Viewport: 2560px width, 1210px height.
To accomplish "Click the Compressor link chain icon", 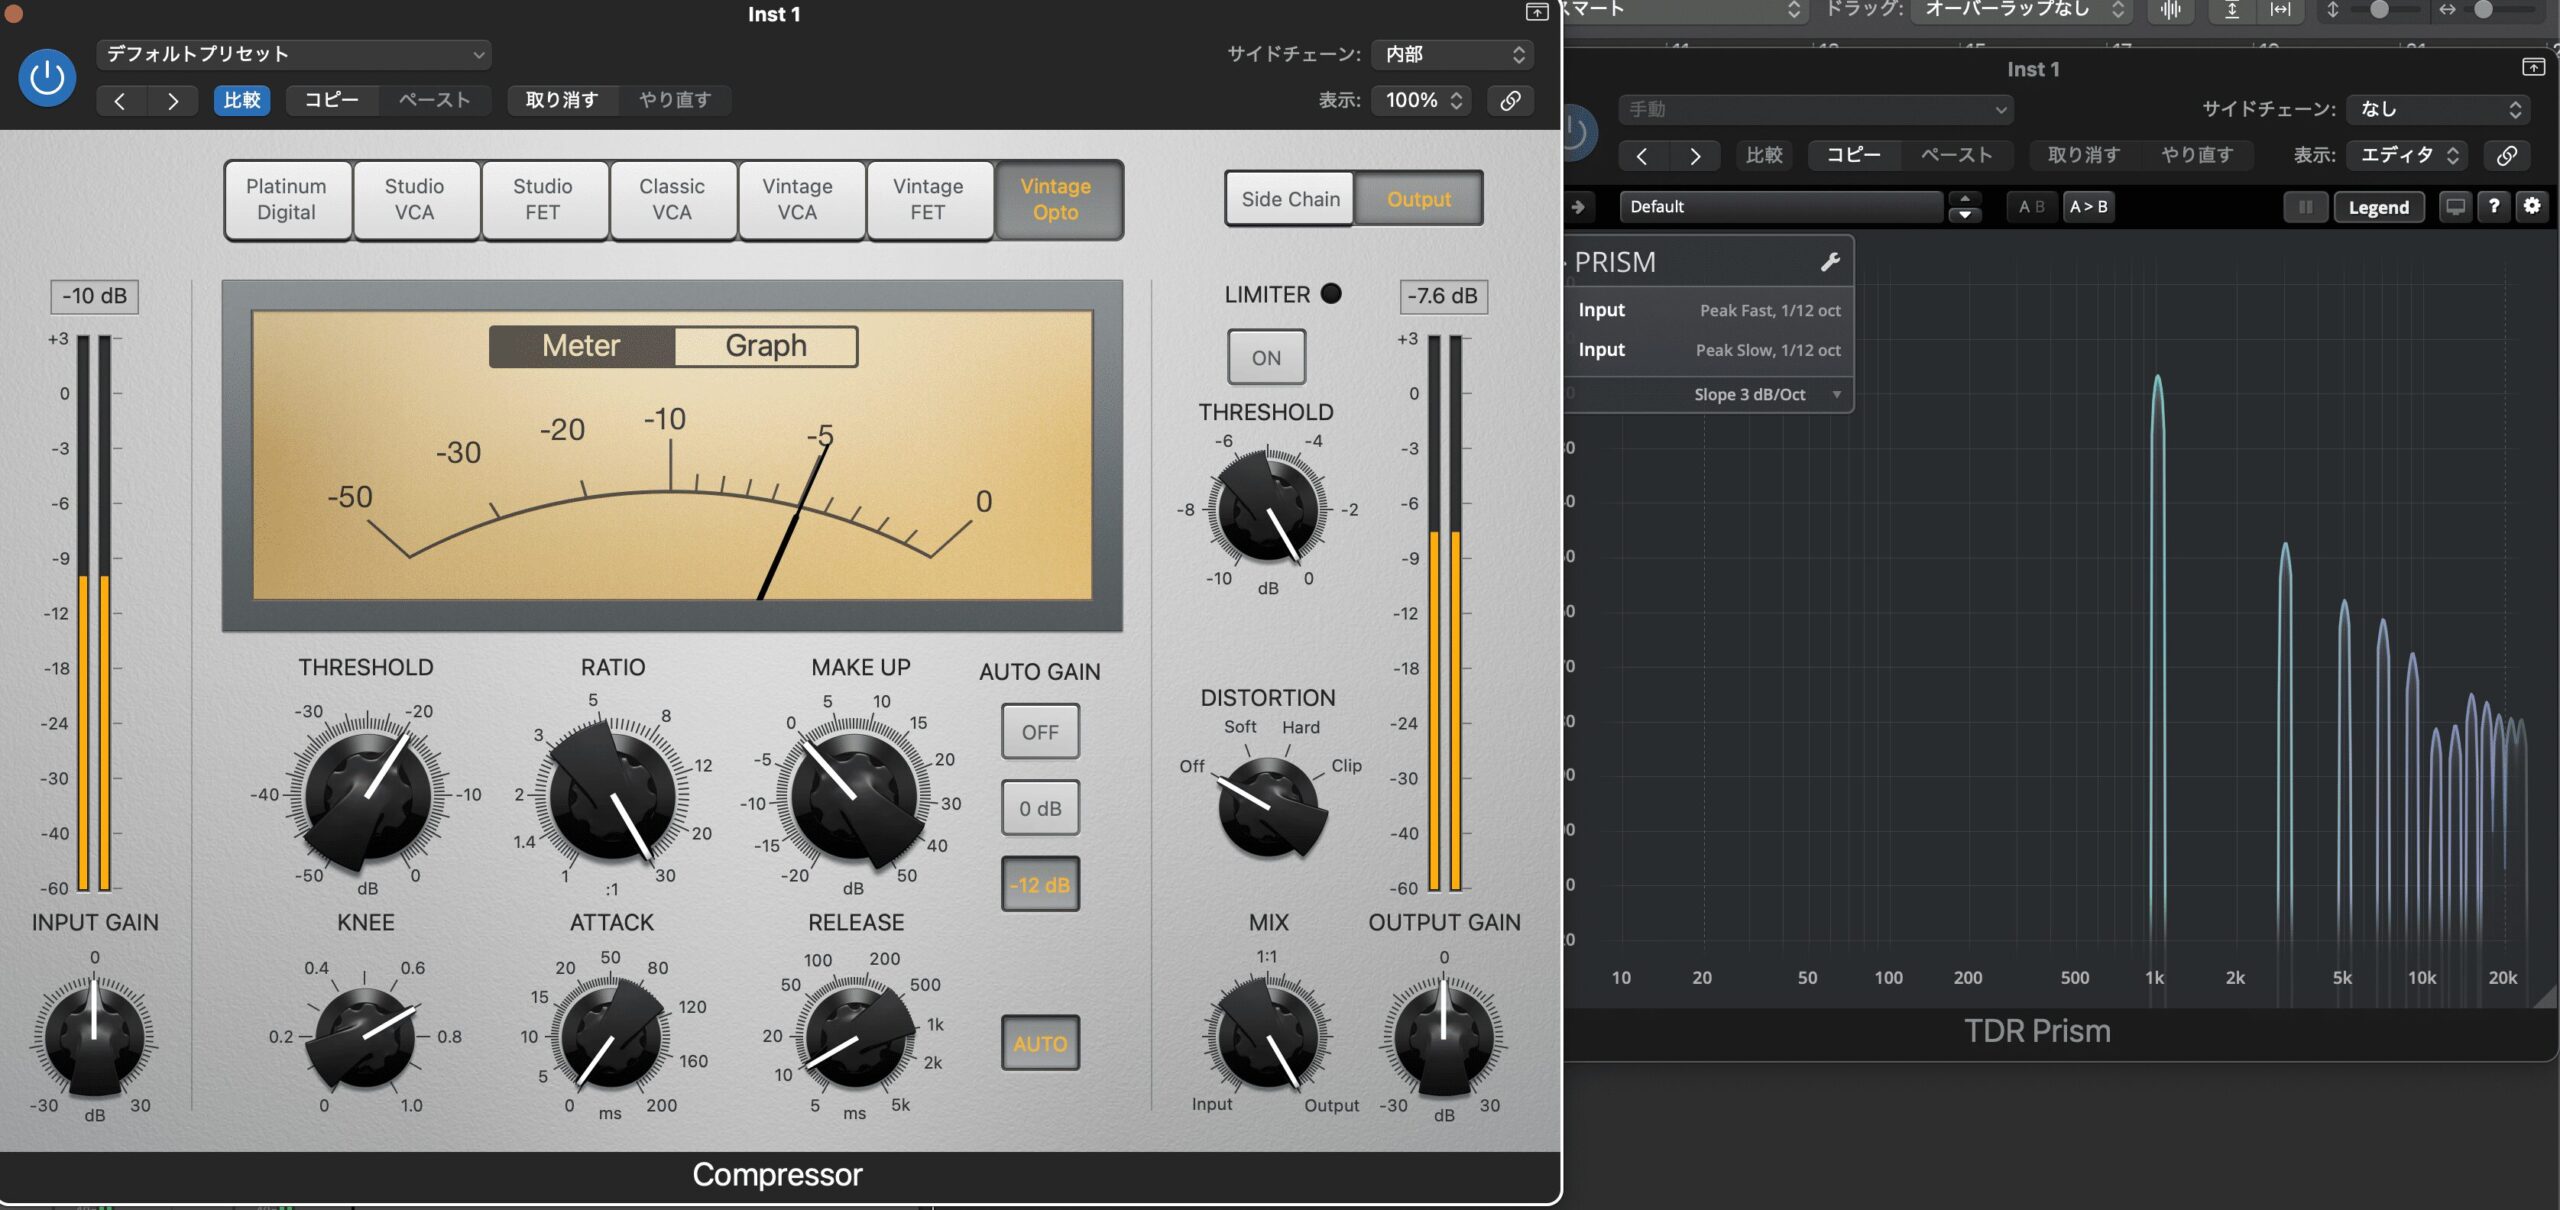I will pyautogui.click(x=1510, y=100).
